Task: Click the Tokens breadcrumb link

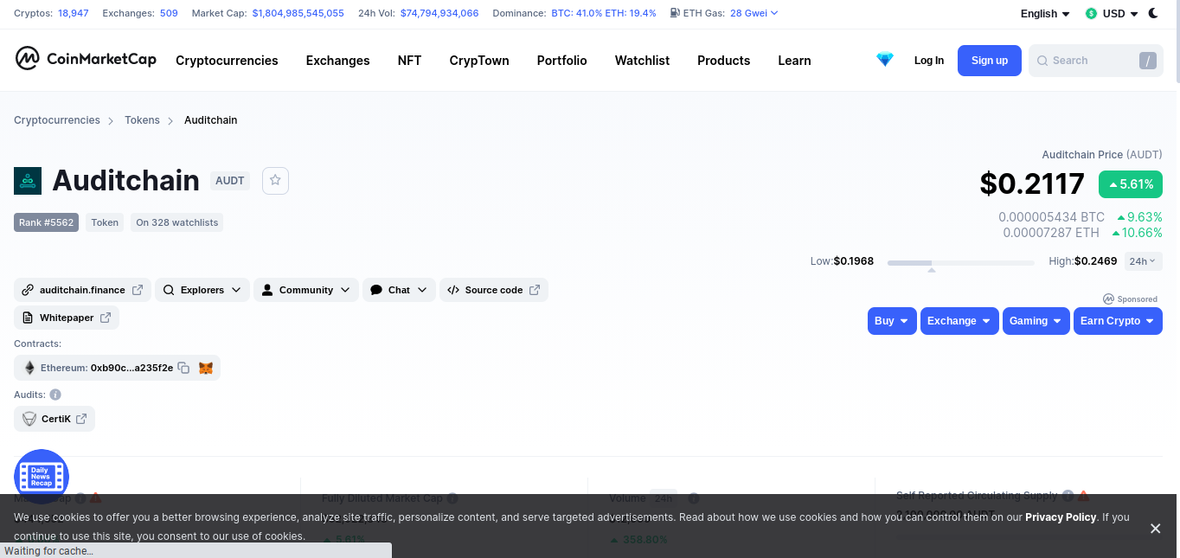Action: (x=142, y=120)
